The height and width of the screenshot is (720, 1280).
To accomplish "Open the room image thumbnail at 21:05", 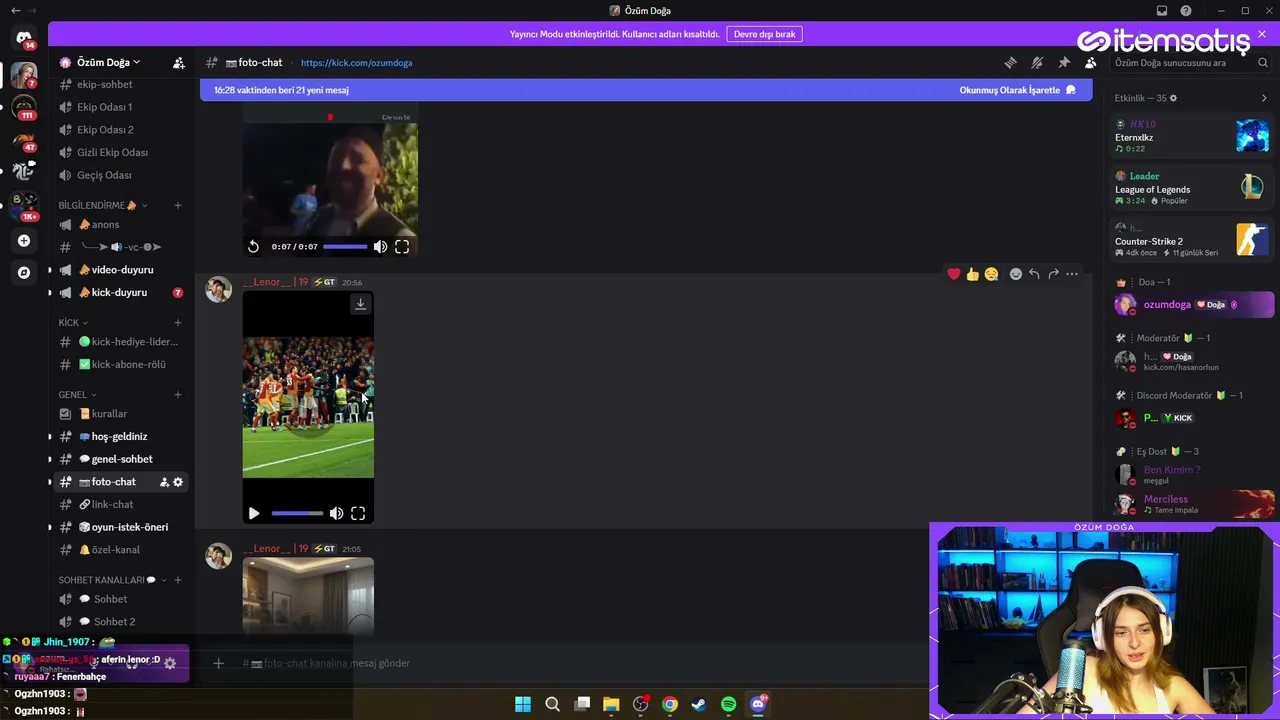I will pyautogui.click(x=308, y=596).
